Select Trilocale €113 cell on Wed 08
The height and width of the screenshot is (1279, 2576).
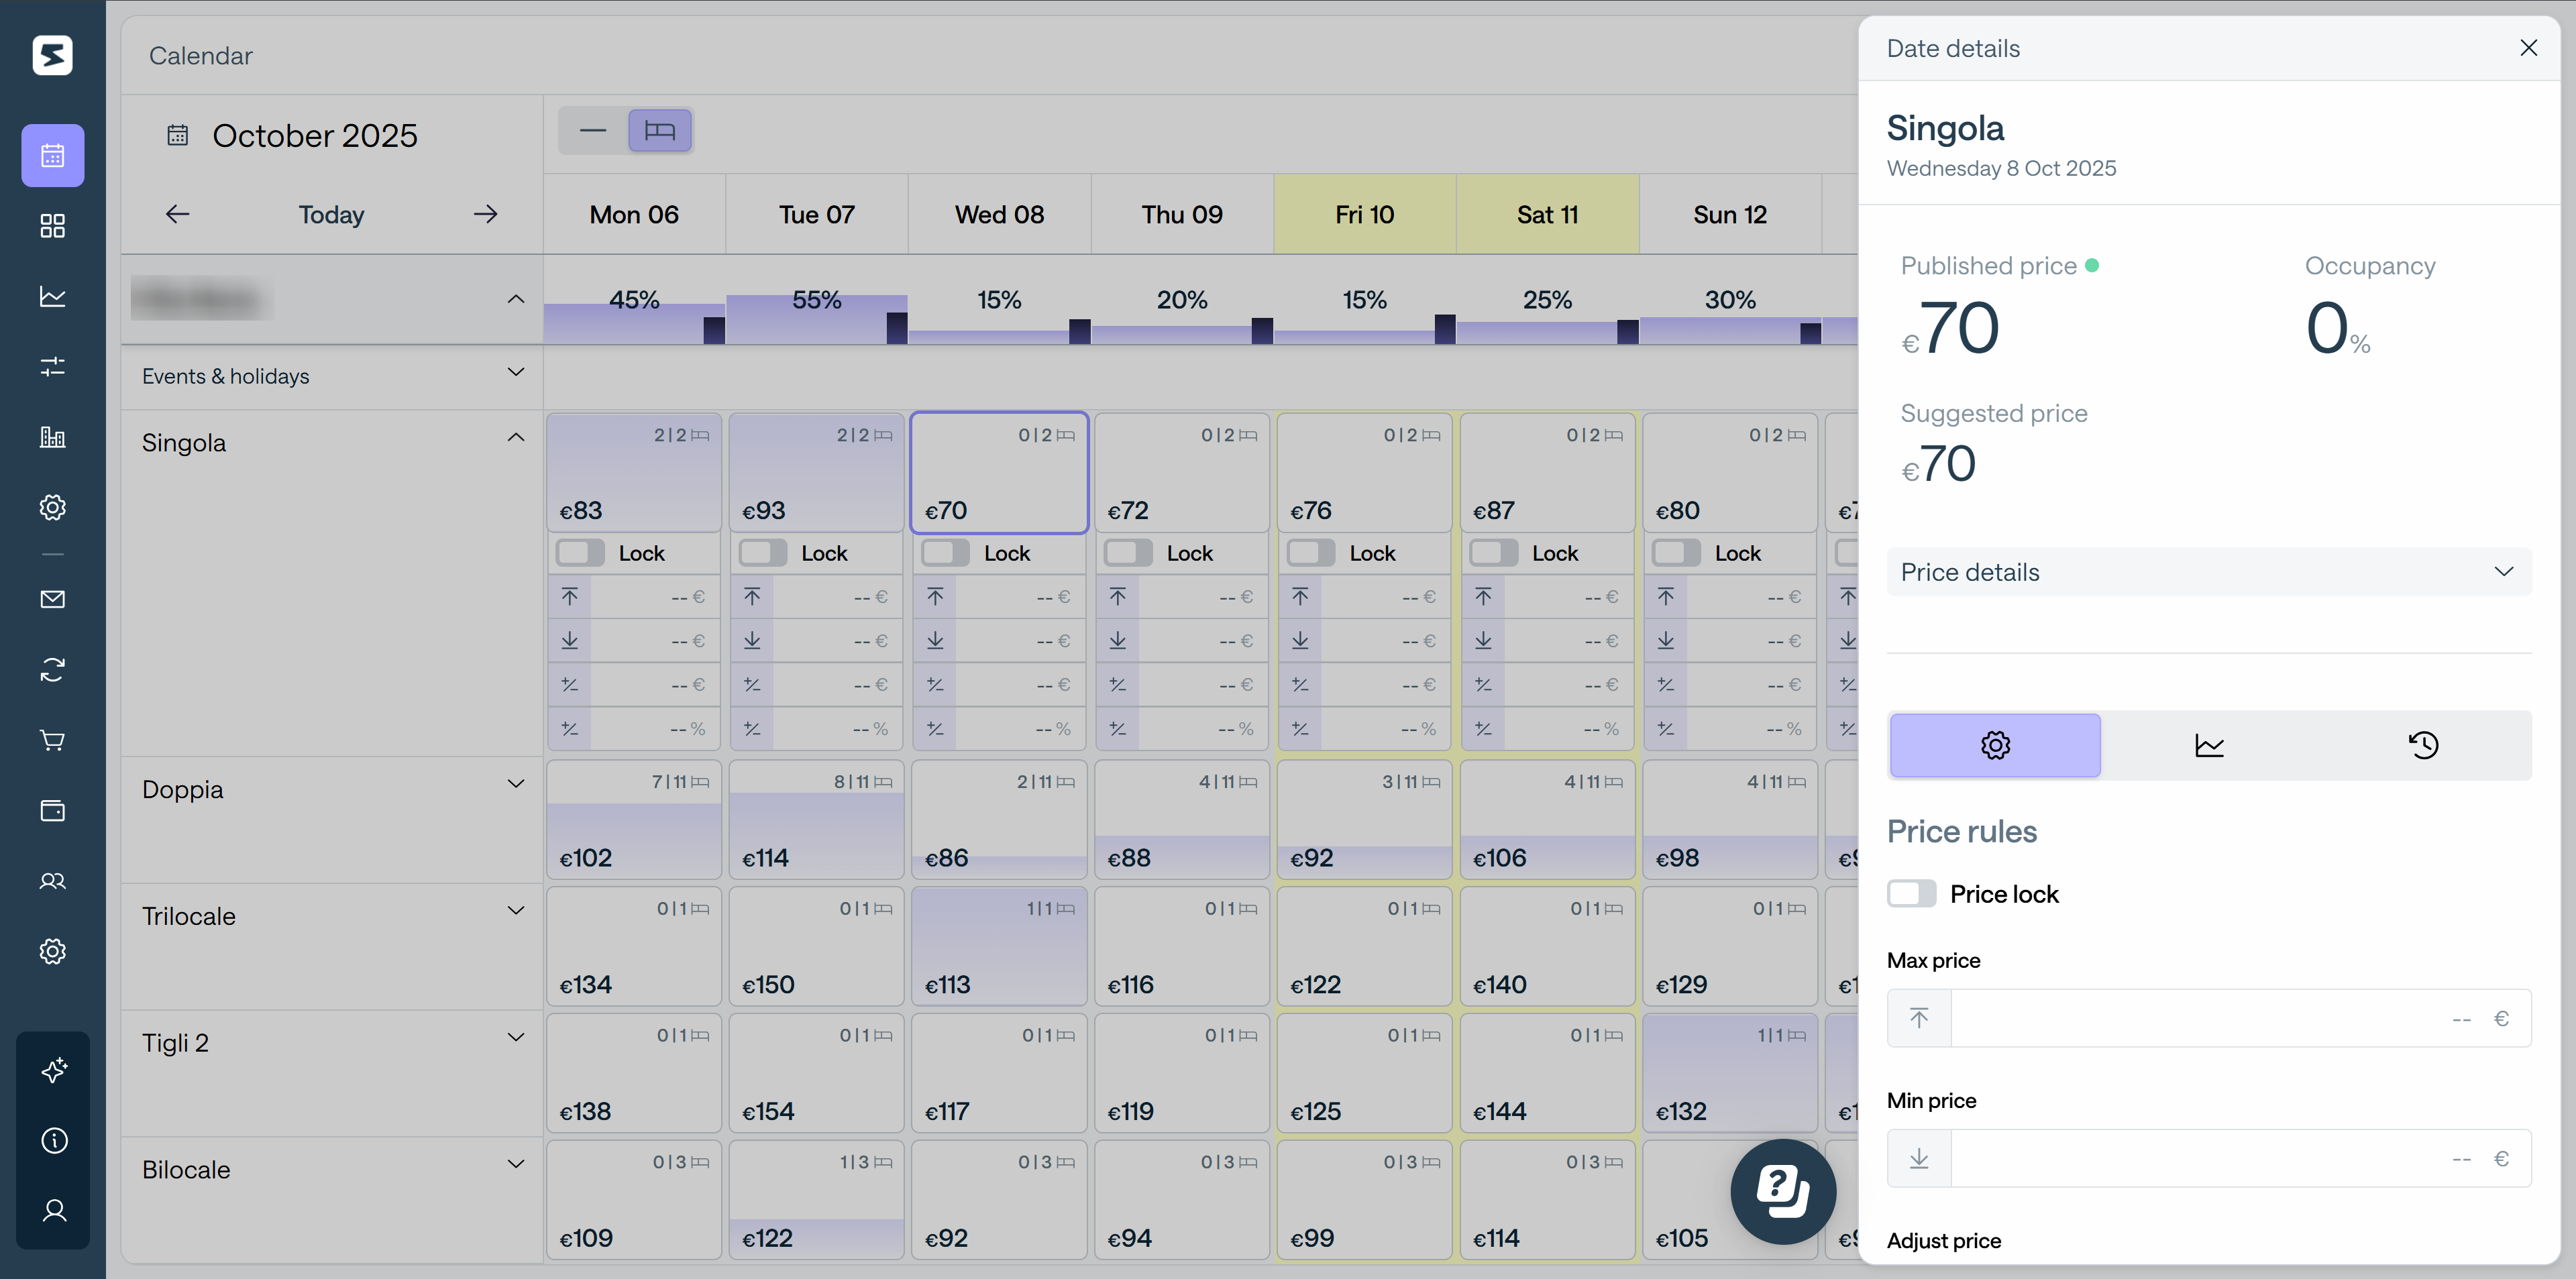click(999, 946)
